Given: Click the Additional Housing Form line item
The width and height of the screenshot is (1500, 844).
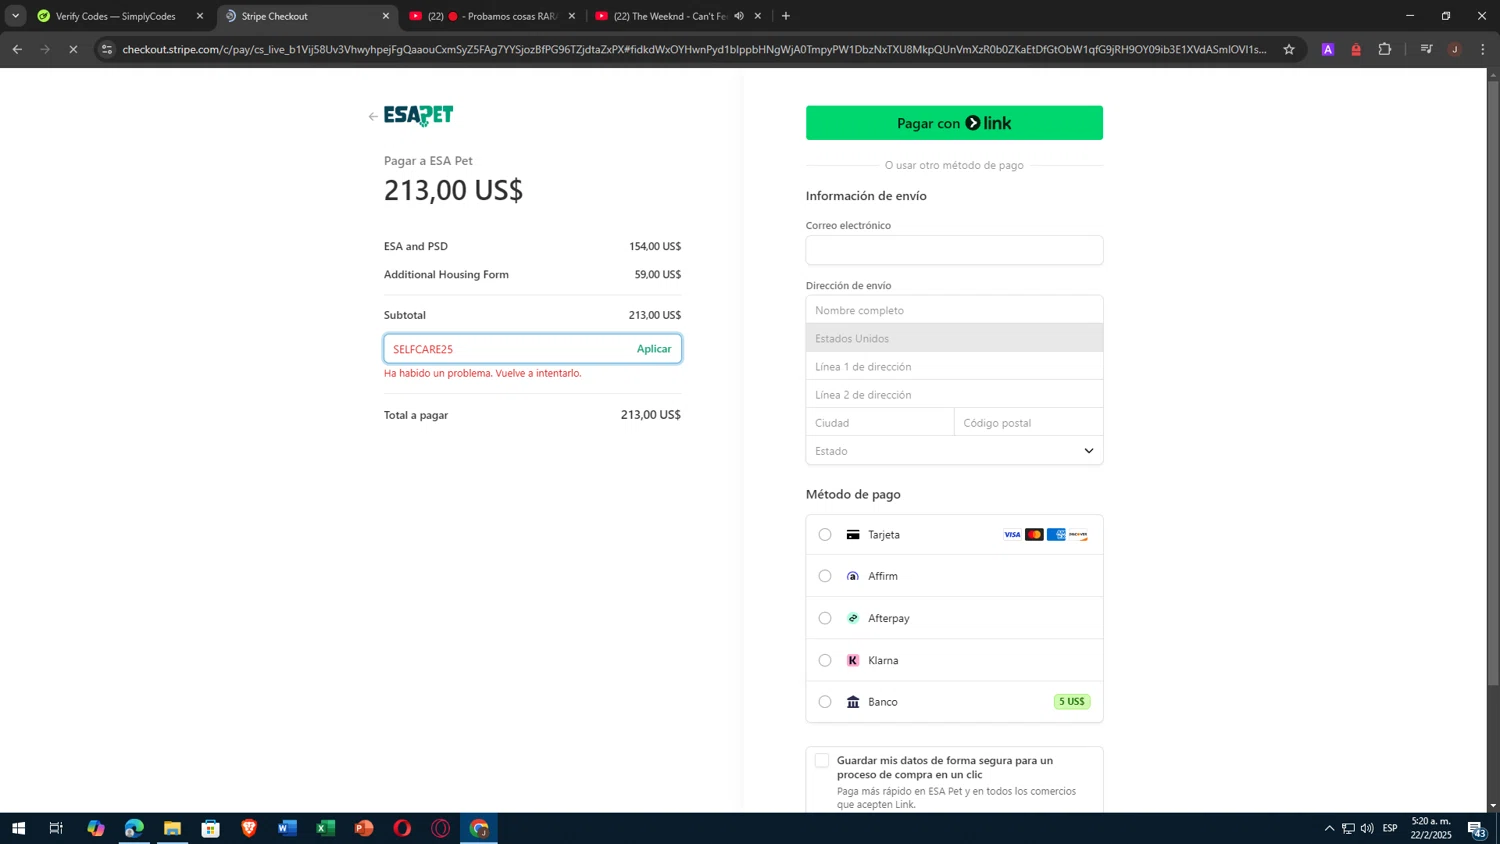Looking at the screenshot, I should [532, 274].
